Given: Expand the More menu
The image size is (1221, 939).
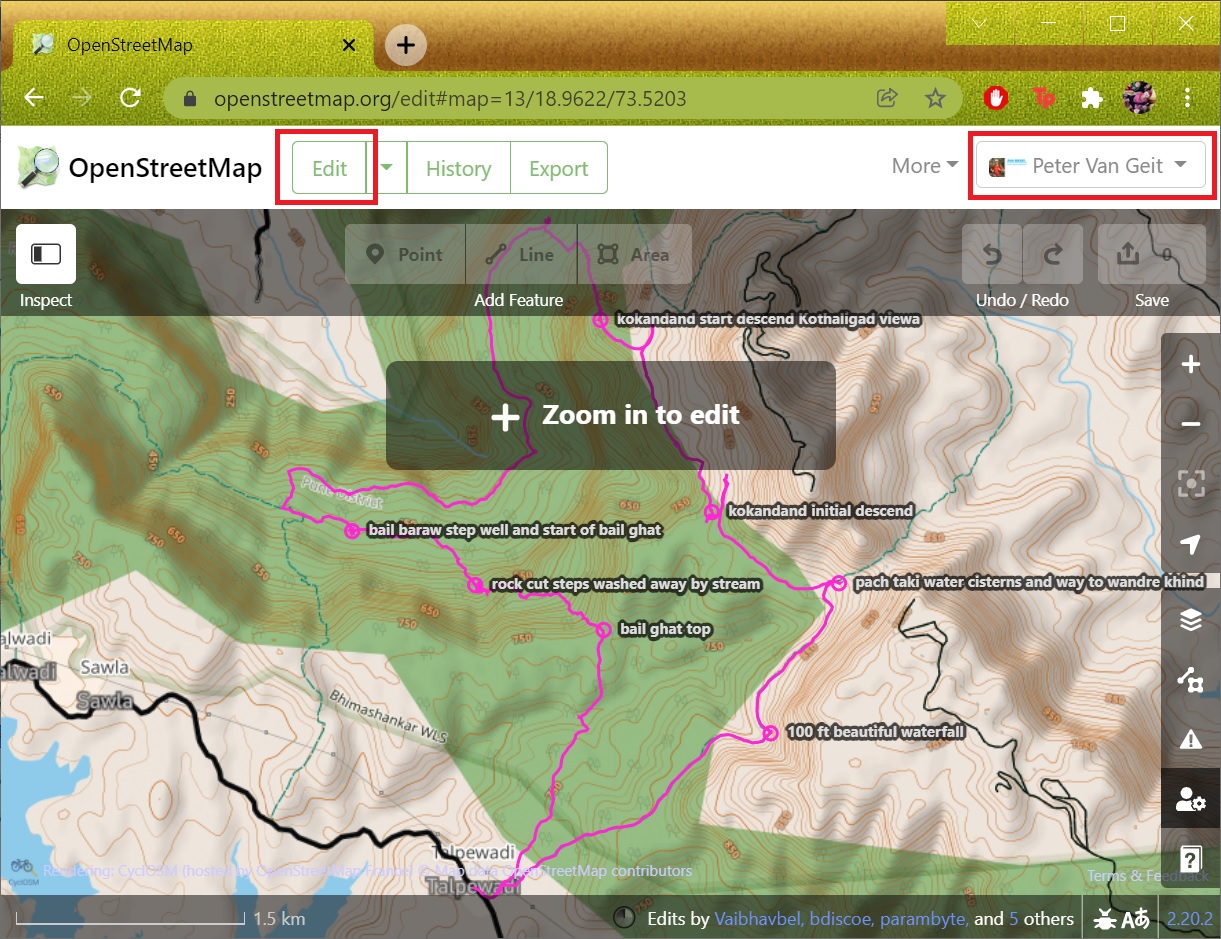Looking at the screenshot, I should pos(925,166).
